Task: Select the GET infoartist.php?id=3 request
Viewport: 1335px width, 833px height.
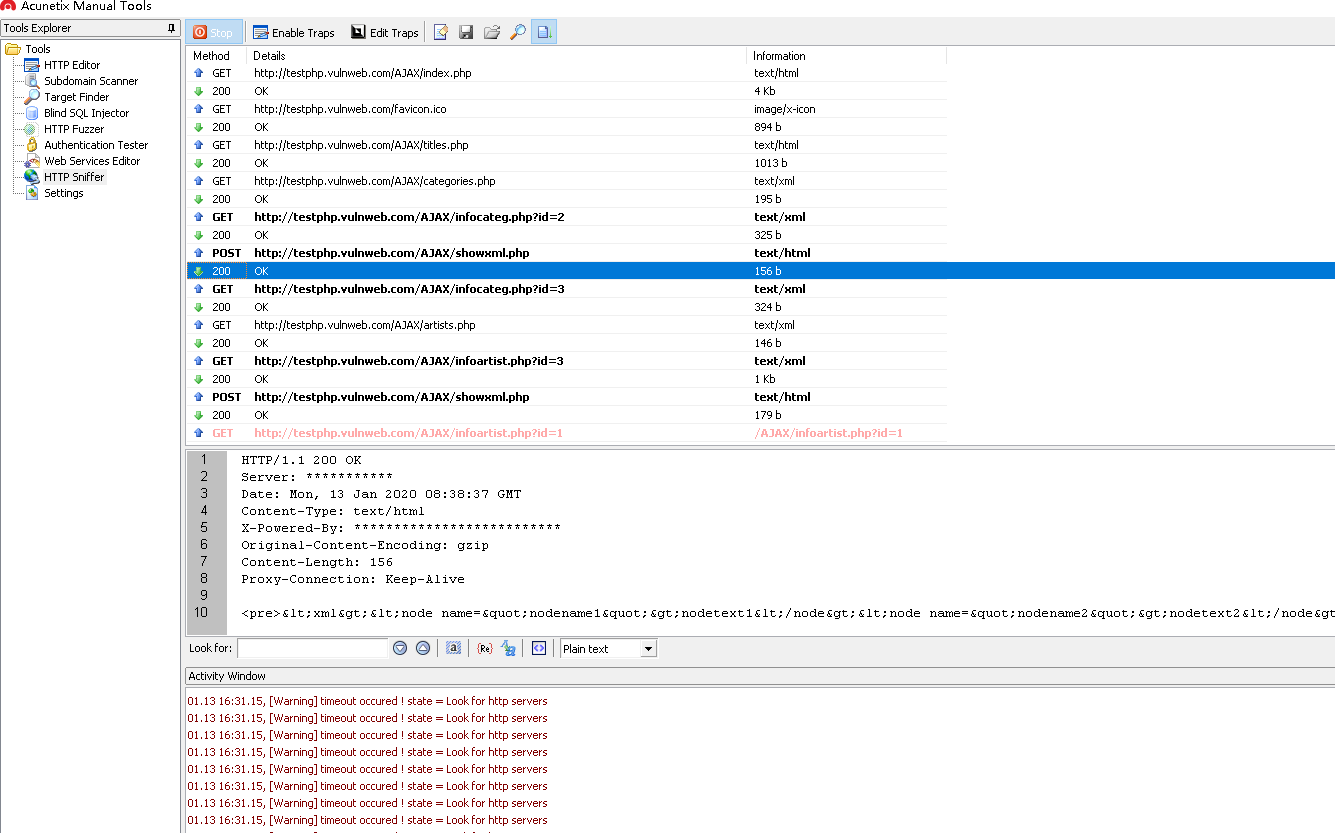Action: 567,361
